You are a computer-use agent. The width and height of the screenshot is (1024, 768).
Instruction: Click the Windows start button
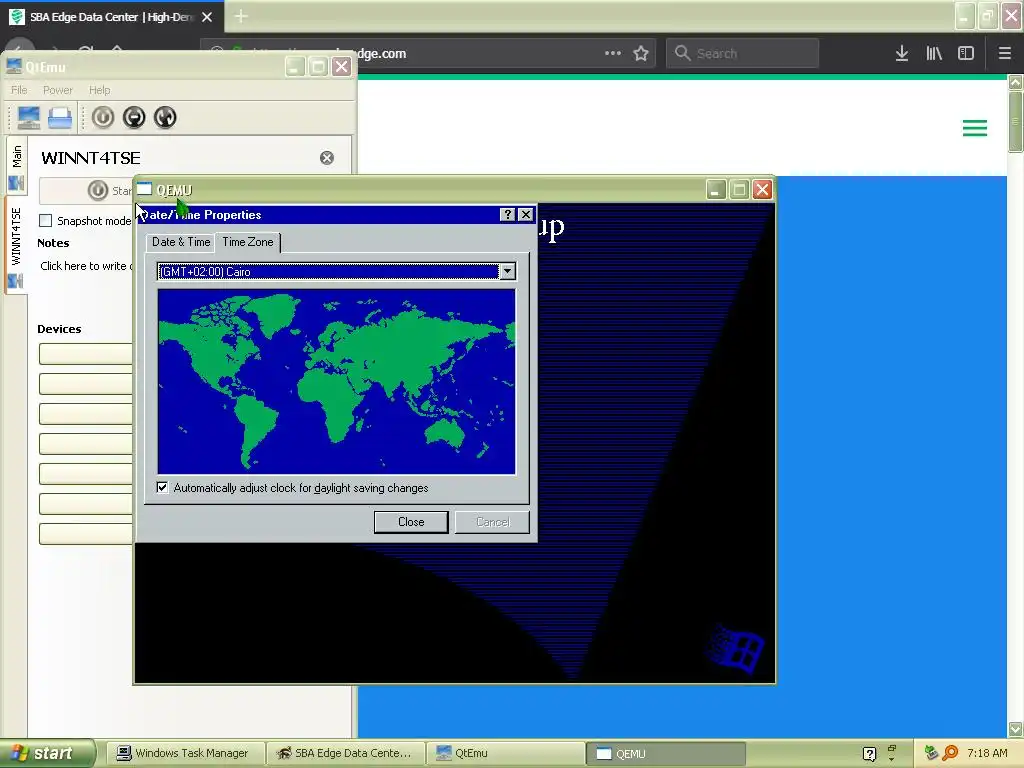[x=47, y=754]
